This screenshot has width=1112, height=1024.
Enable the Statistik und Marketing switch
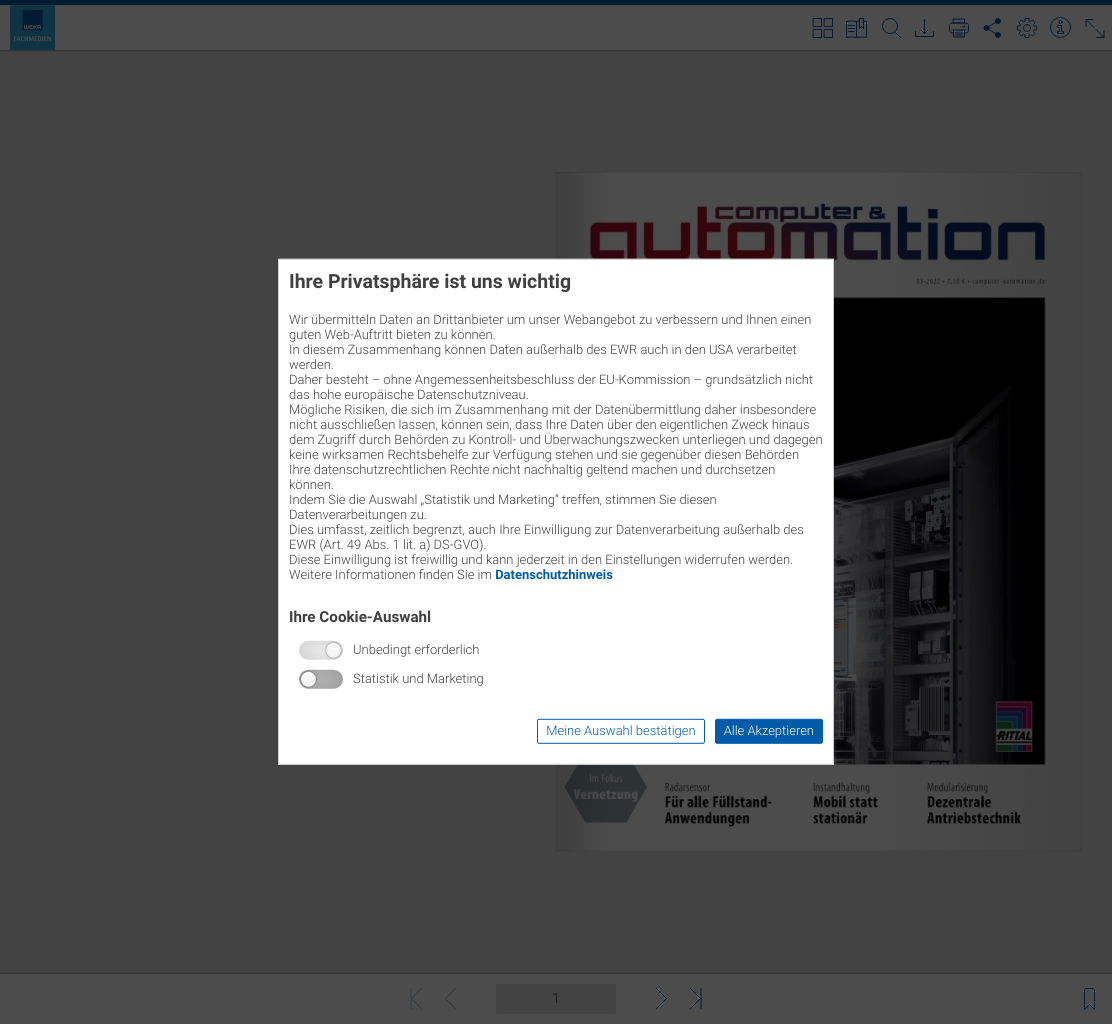pyautogui.click(x=321, y=679)
